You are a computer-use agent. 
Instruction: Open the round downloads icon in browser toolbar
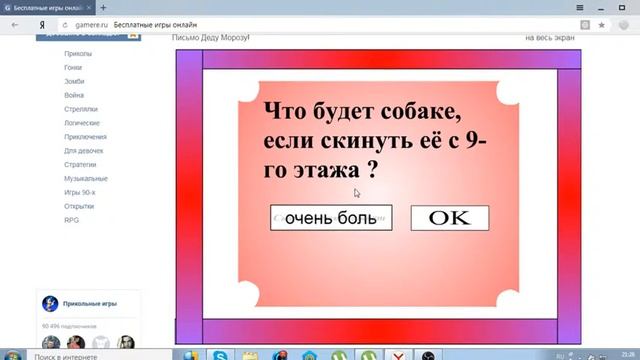[624, 25]
